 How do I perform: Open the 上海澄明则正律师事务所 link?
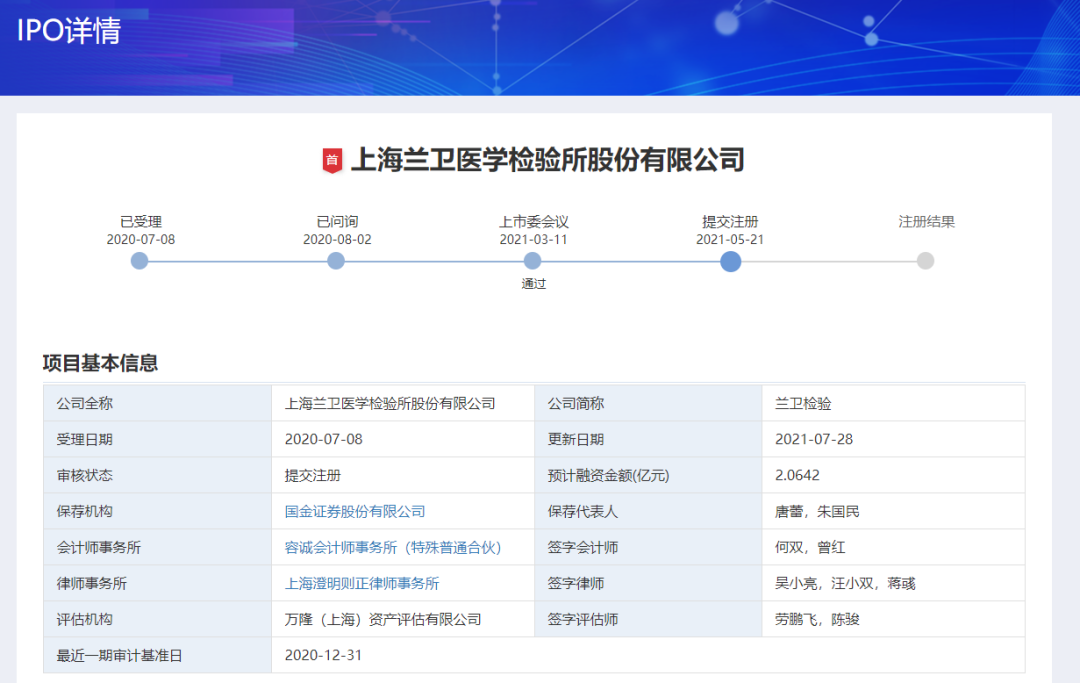[362, 583]
